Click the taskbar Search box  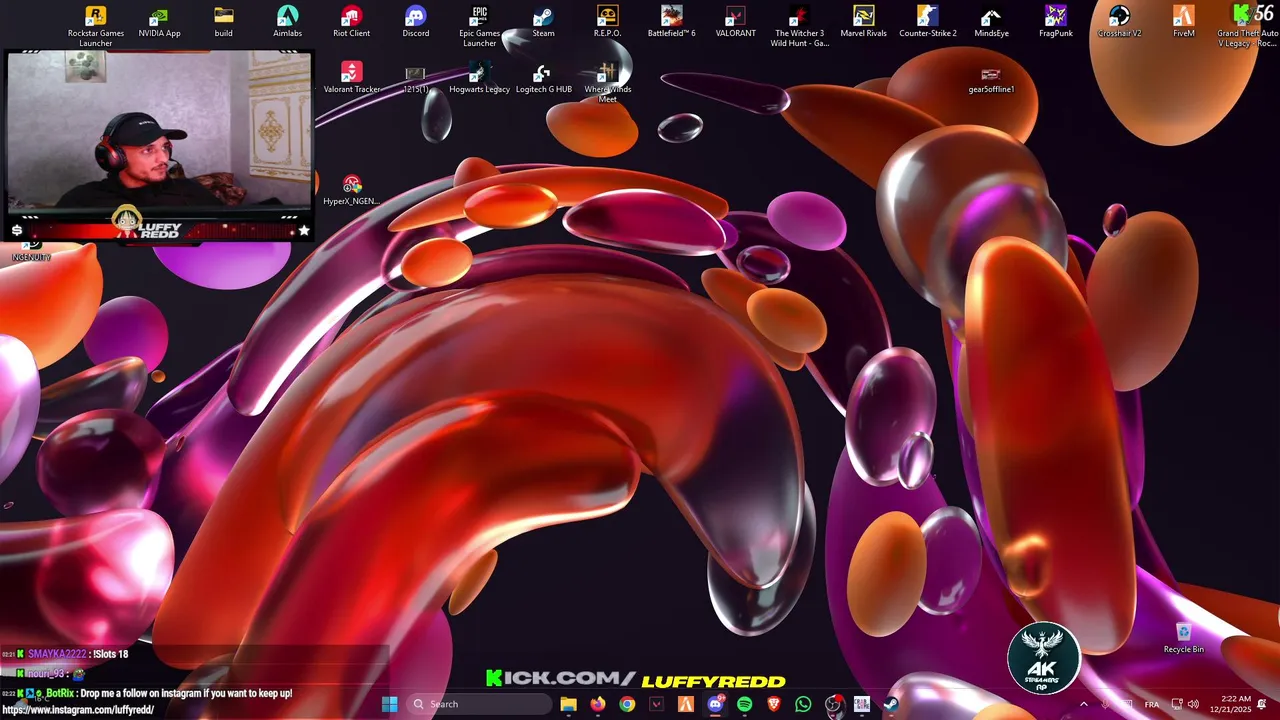click(481, 704)
